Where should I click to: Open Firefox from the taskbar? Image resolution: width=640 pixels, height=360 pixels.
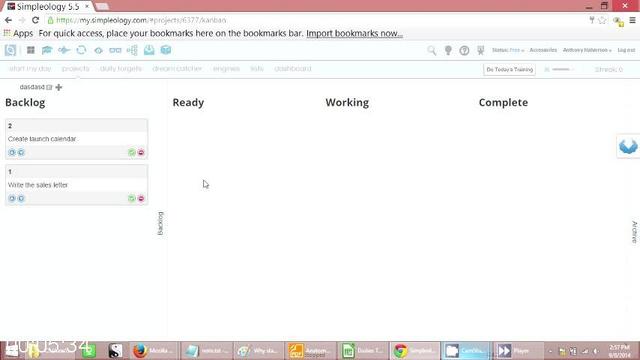(153, 351)
